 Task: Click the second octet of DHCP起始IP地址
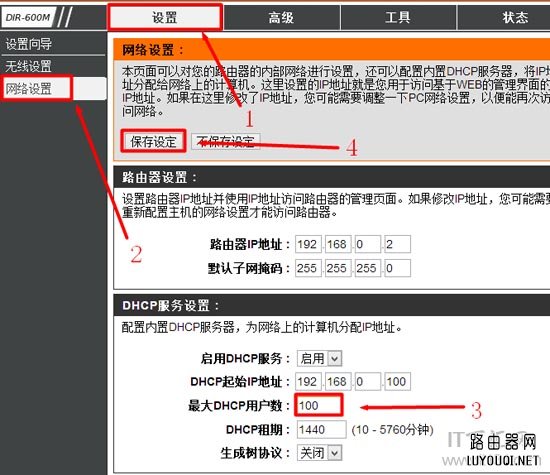338,381
